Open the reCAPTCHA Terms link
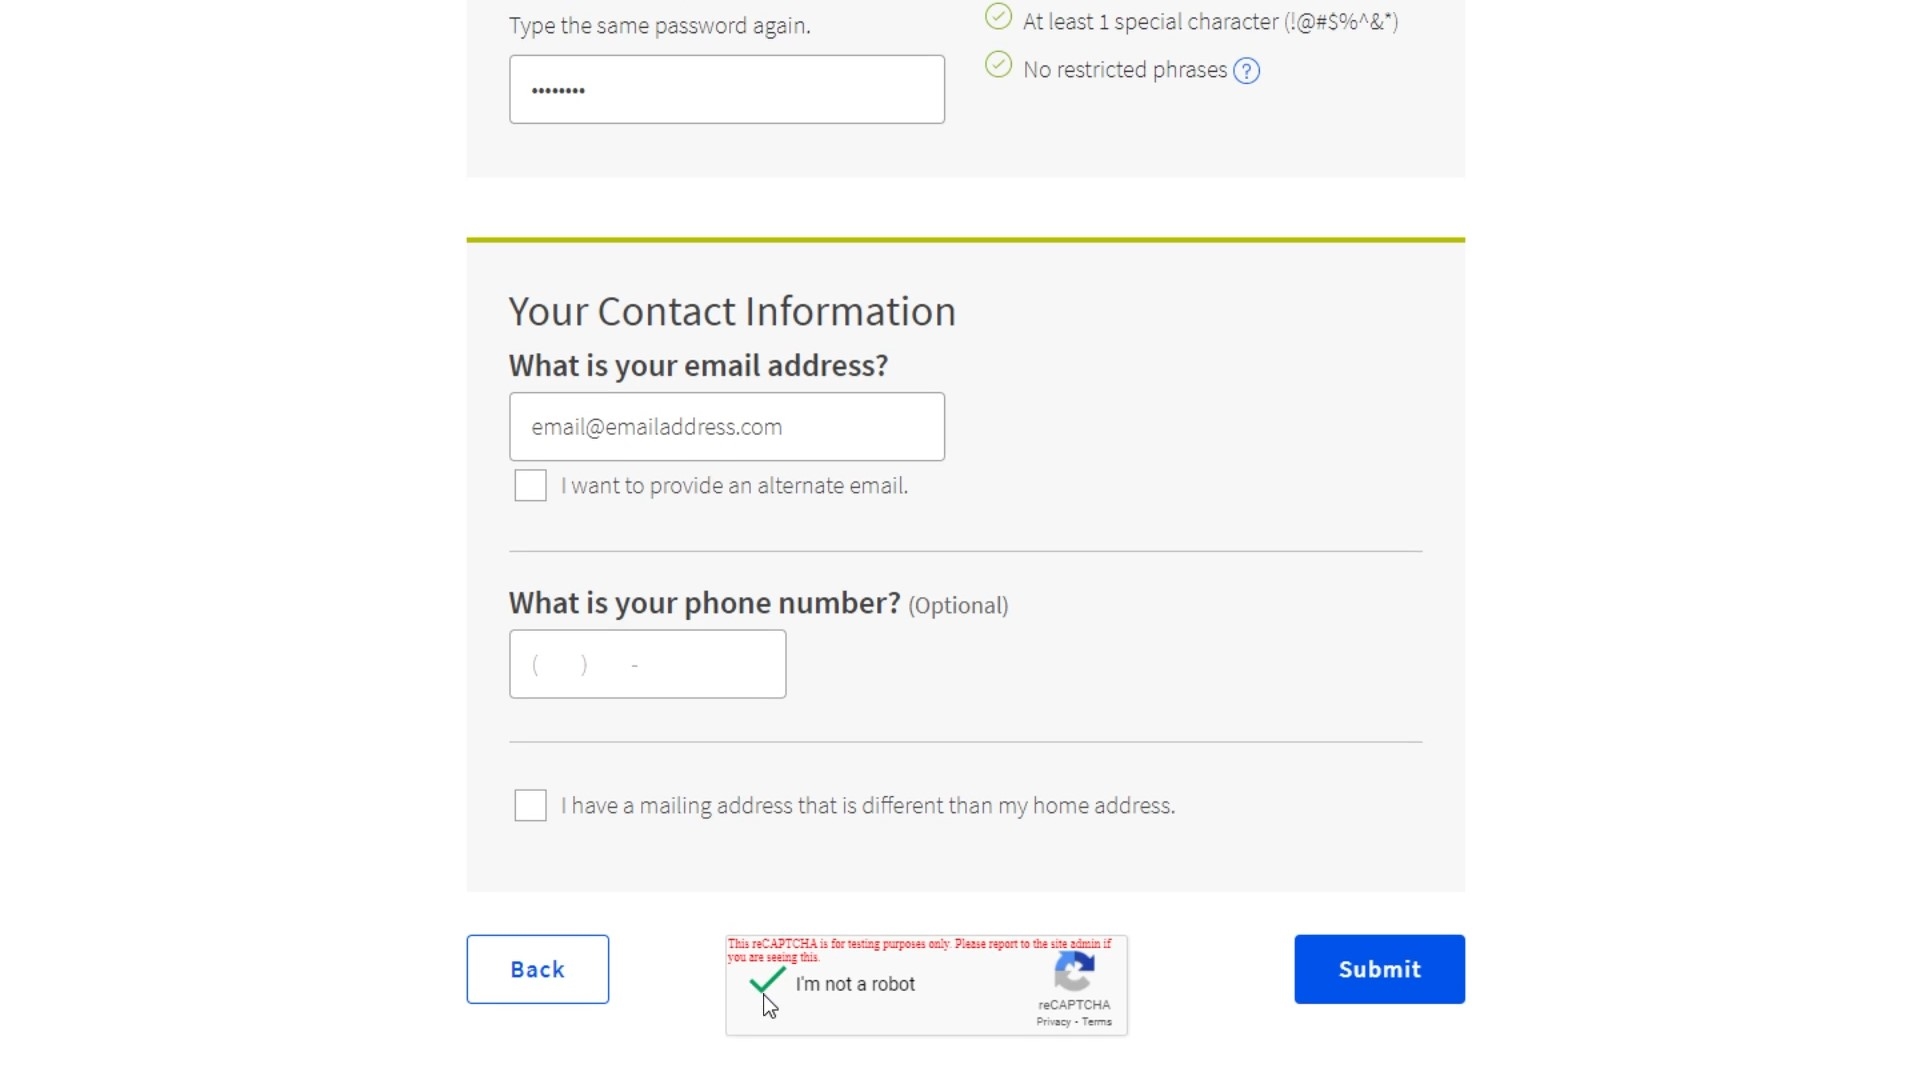This screenshot has height=1080, width=1920. pyautogui.click(x=1097, y=1022)
